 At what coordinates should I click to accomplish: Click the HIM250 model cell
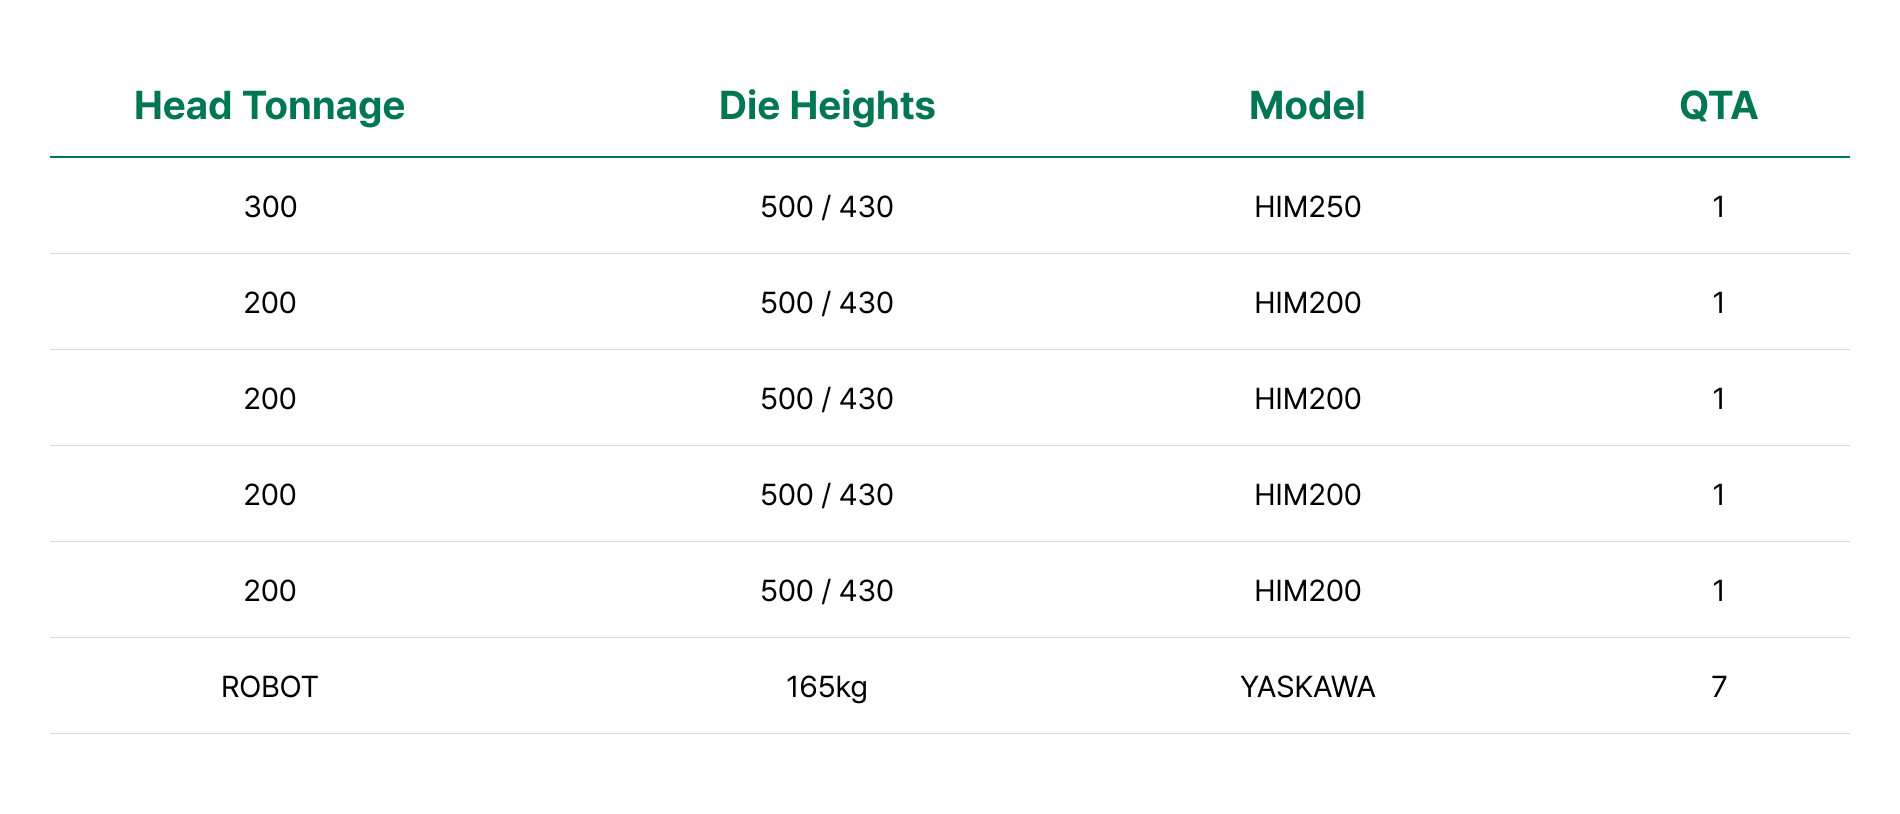pyautogui.click(x=1307, y=207)
